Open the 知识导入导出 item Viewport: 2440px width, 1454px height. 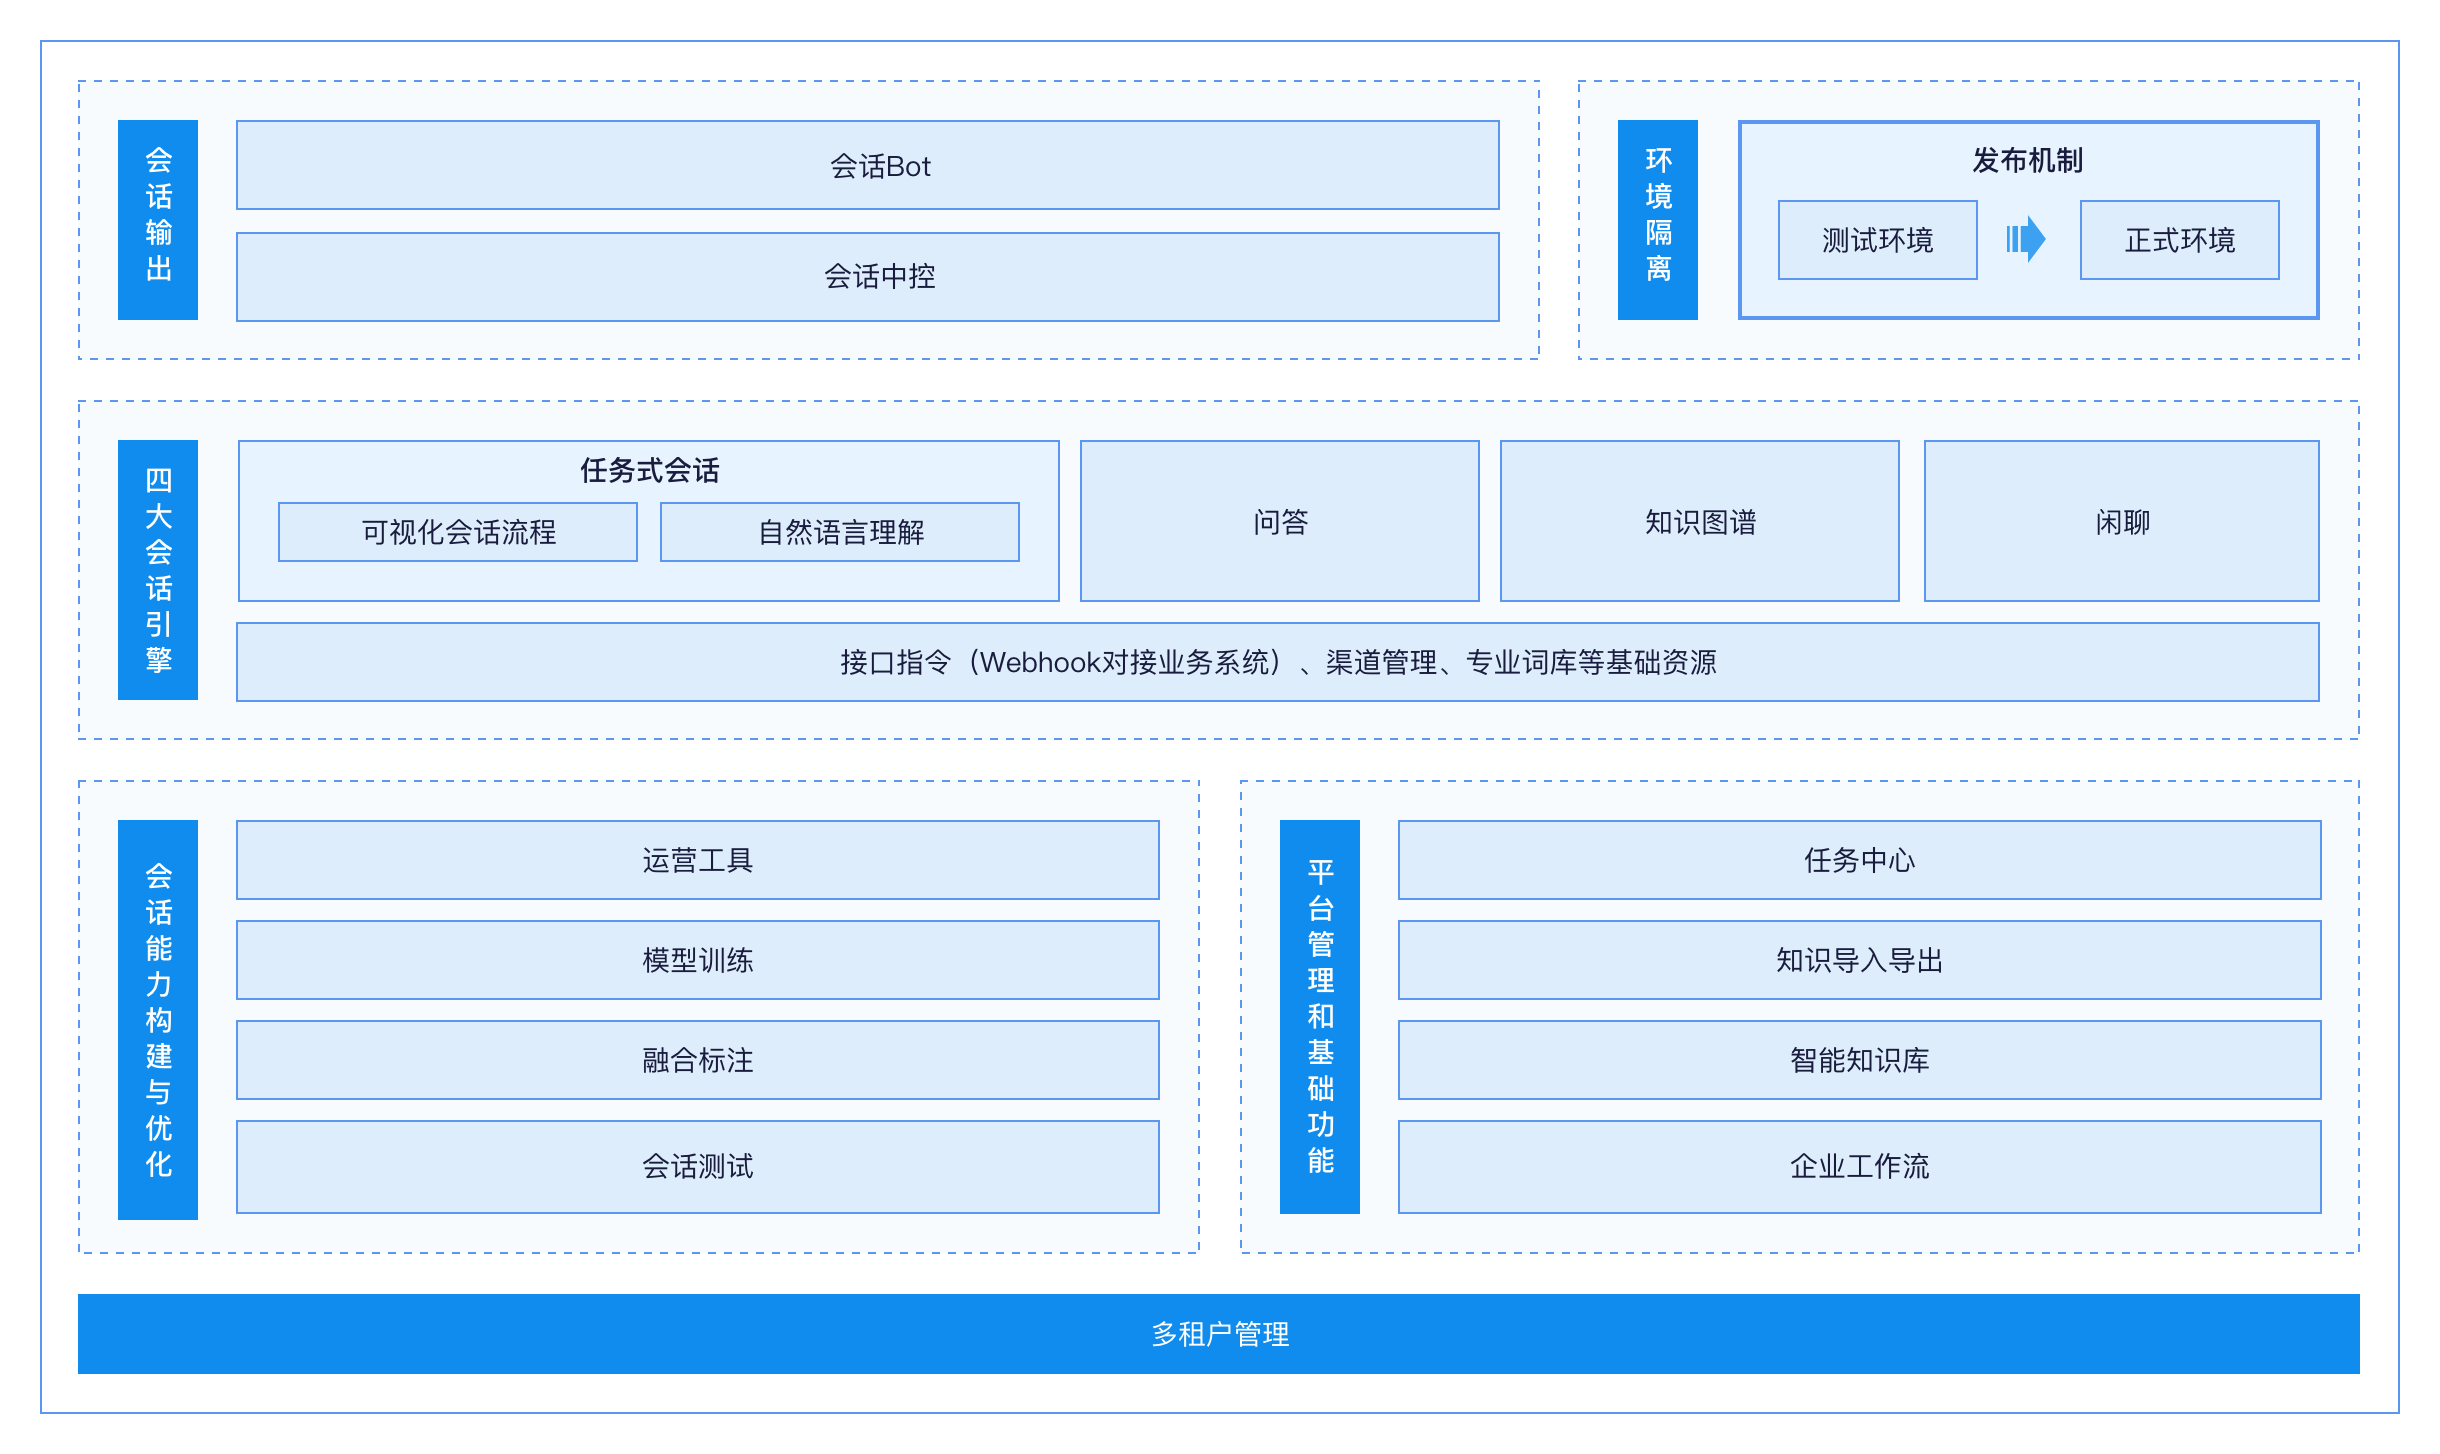pyautogui.click(x=1860, y=960)
